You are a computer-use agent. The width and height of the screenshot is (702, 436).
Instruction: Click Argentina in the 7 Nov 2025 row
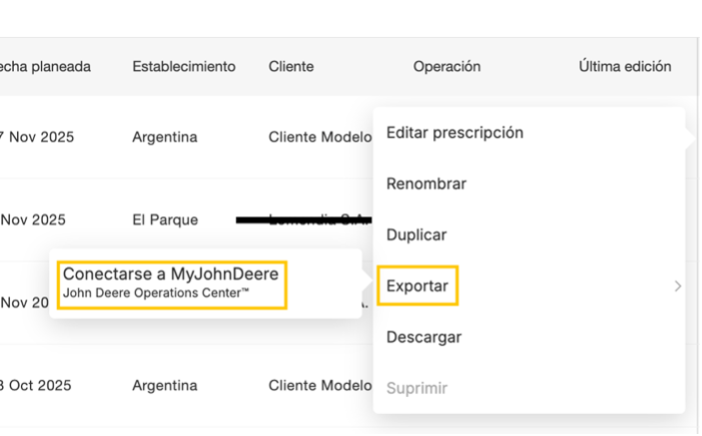point(165,137)
